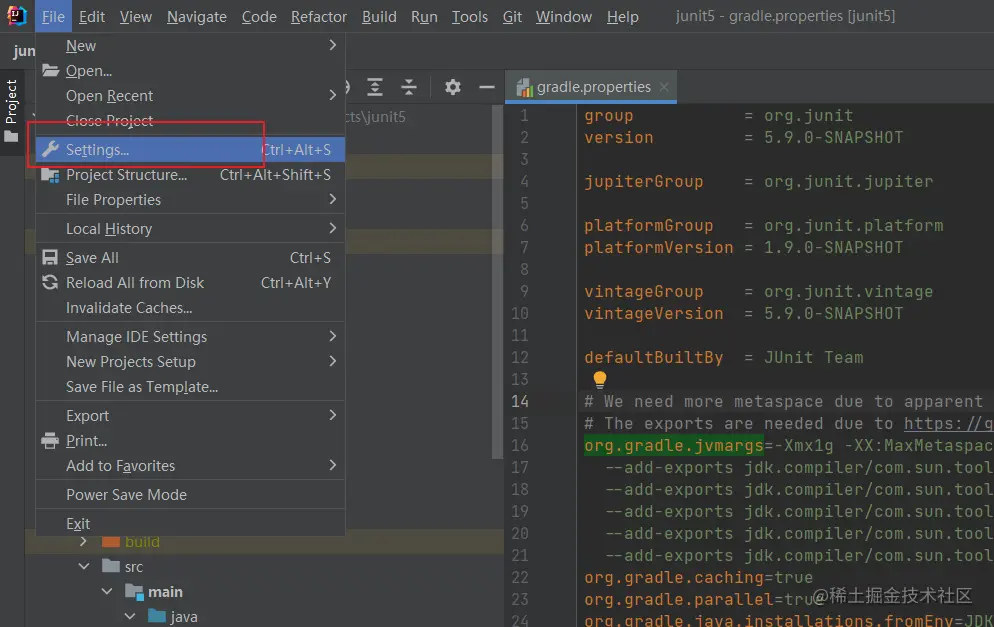Select the build folder icon
Screen dimensions: 994x627
(111, 541)
